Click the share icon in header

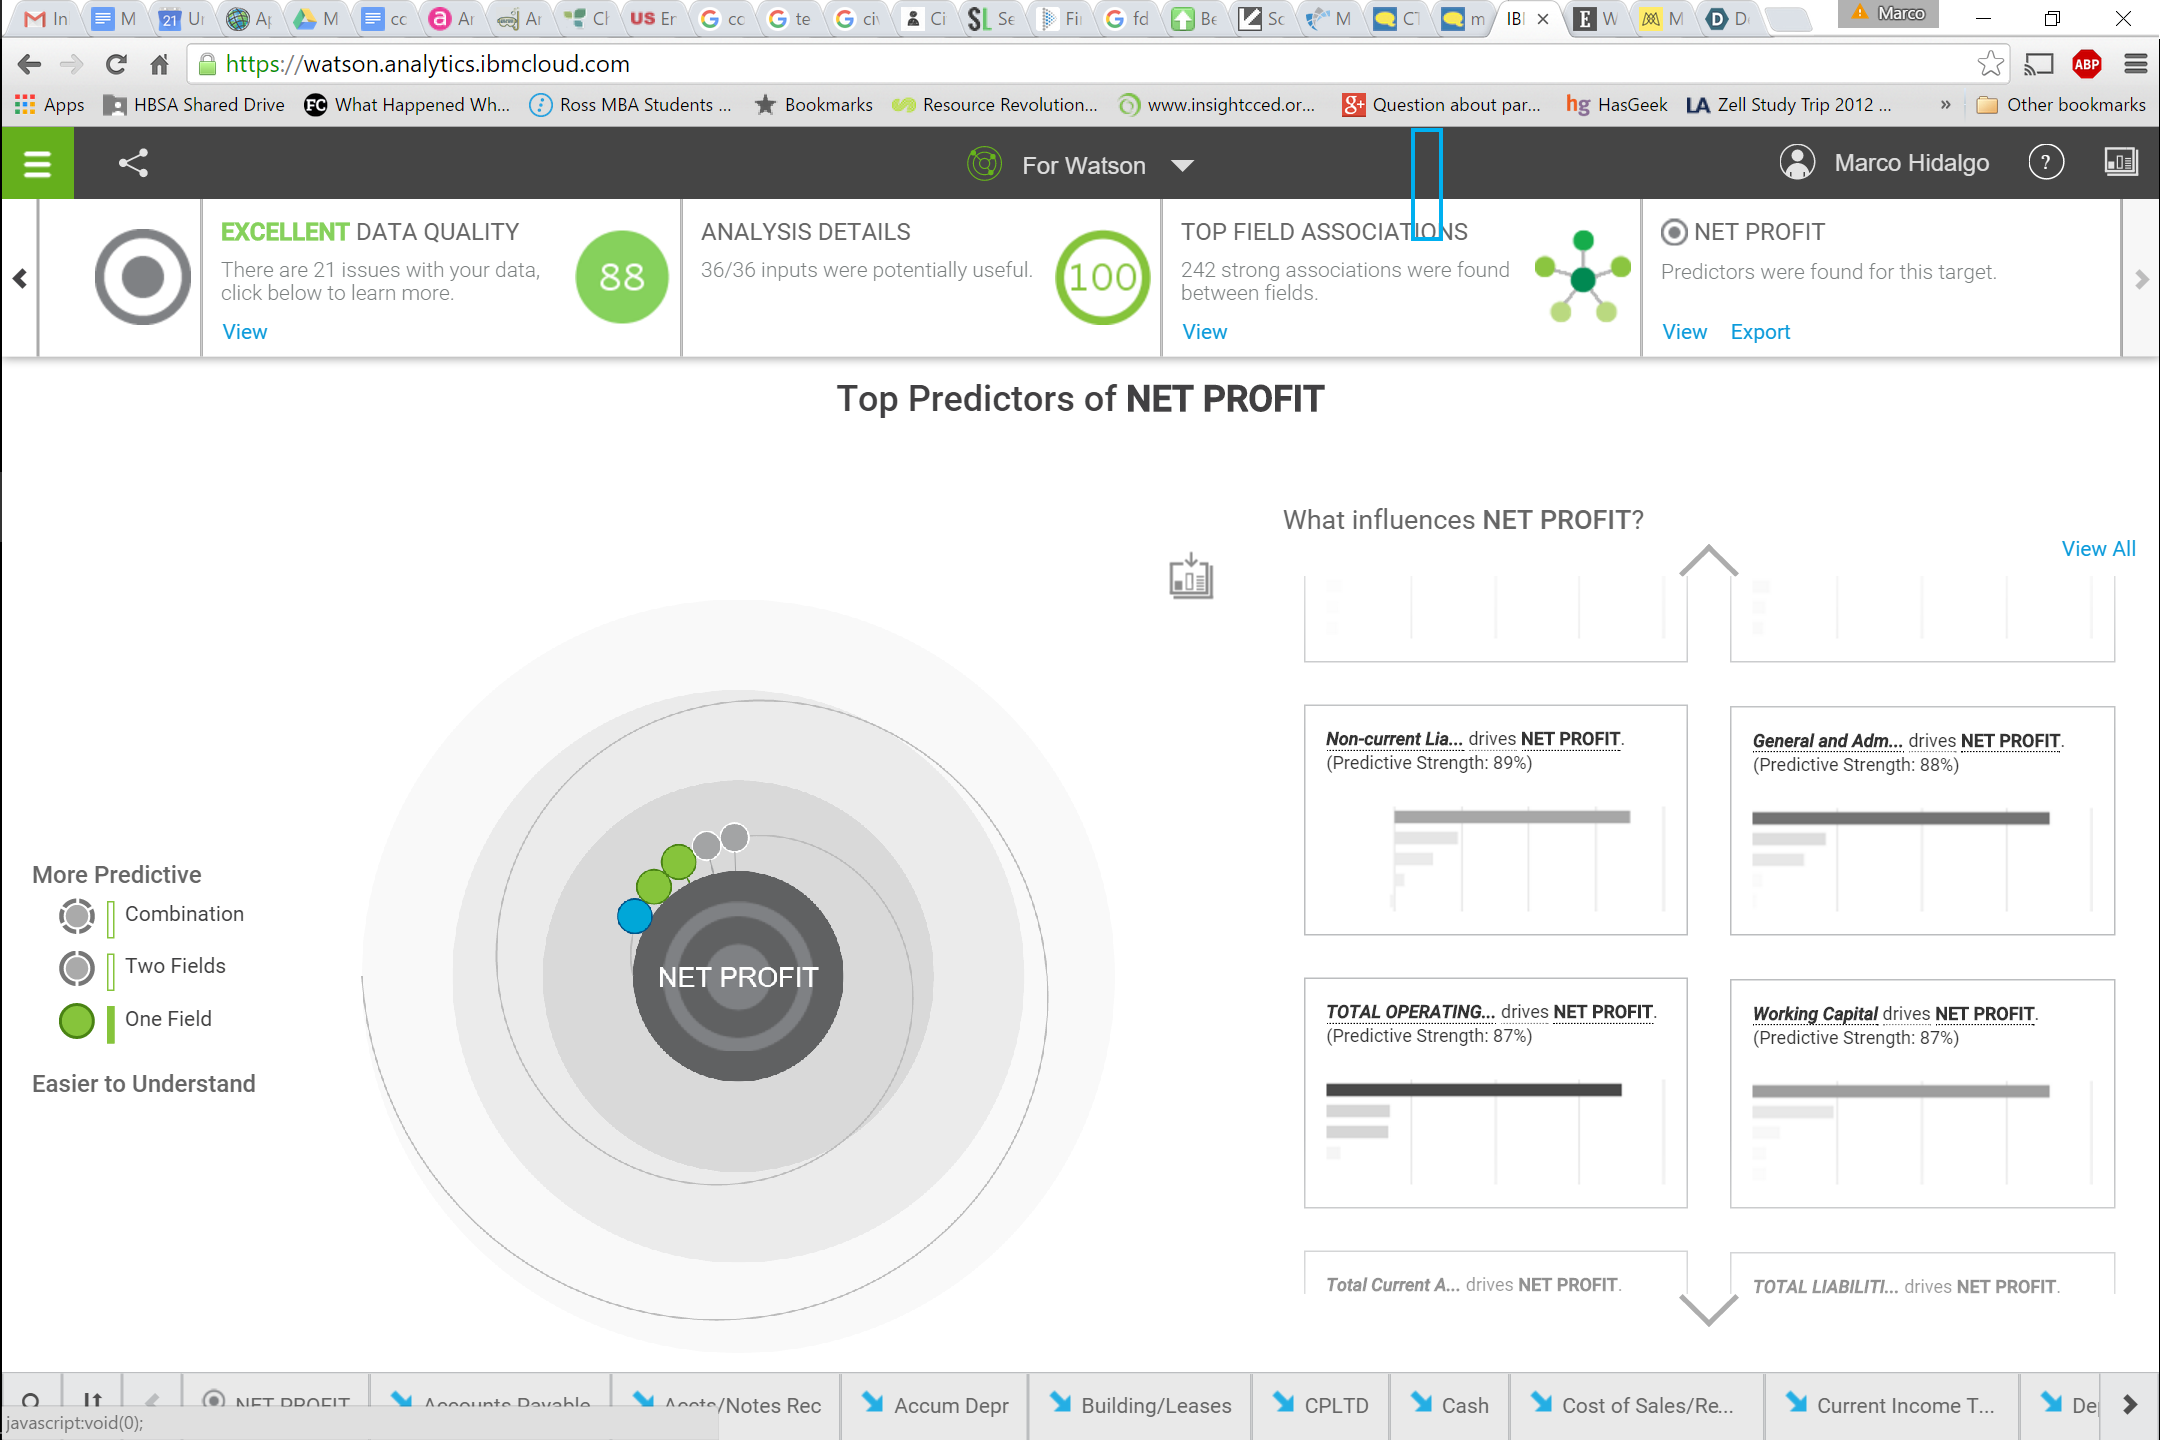[133, 163]
